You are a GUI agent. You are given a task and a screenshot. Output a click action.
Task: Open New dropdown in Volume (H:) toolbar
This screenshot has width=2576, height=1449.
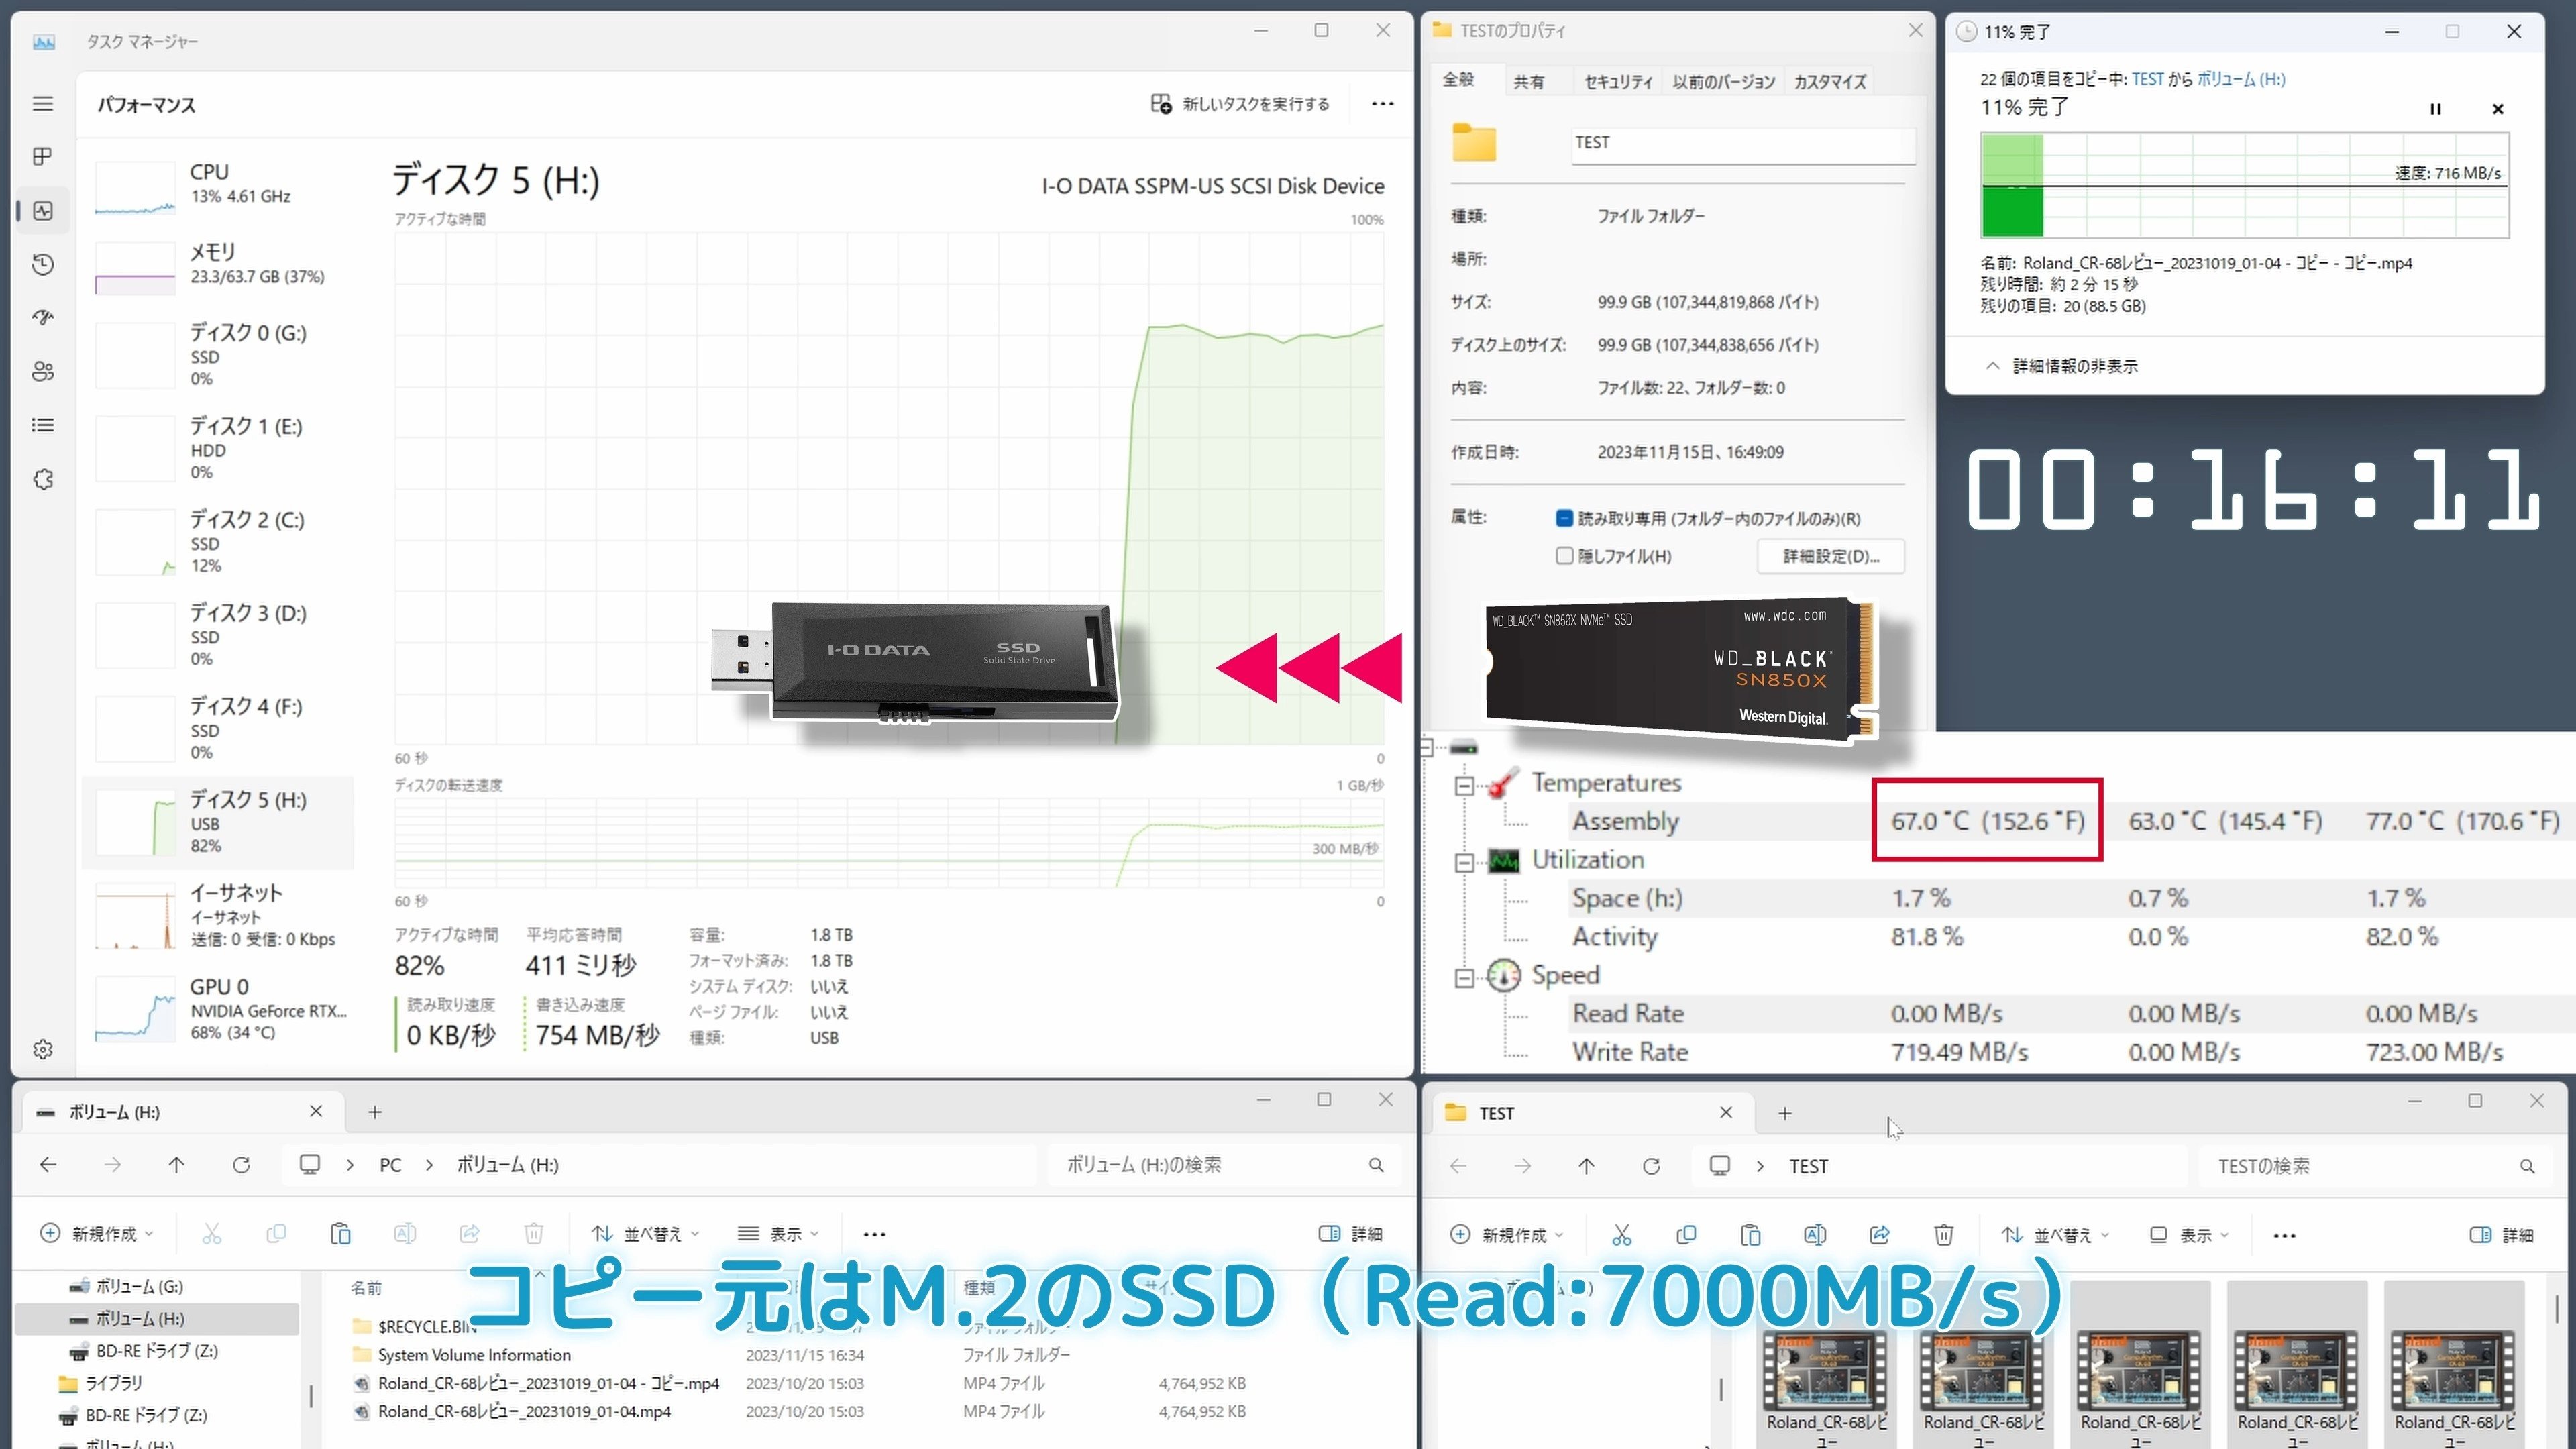(x=97, y=1234)
